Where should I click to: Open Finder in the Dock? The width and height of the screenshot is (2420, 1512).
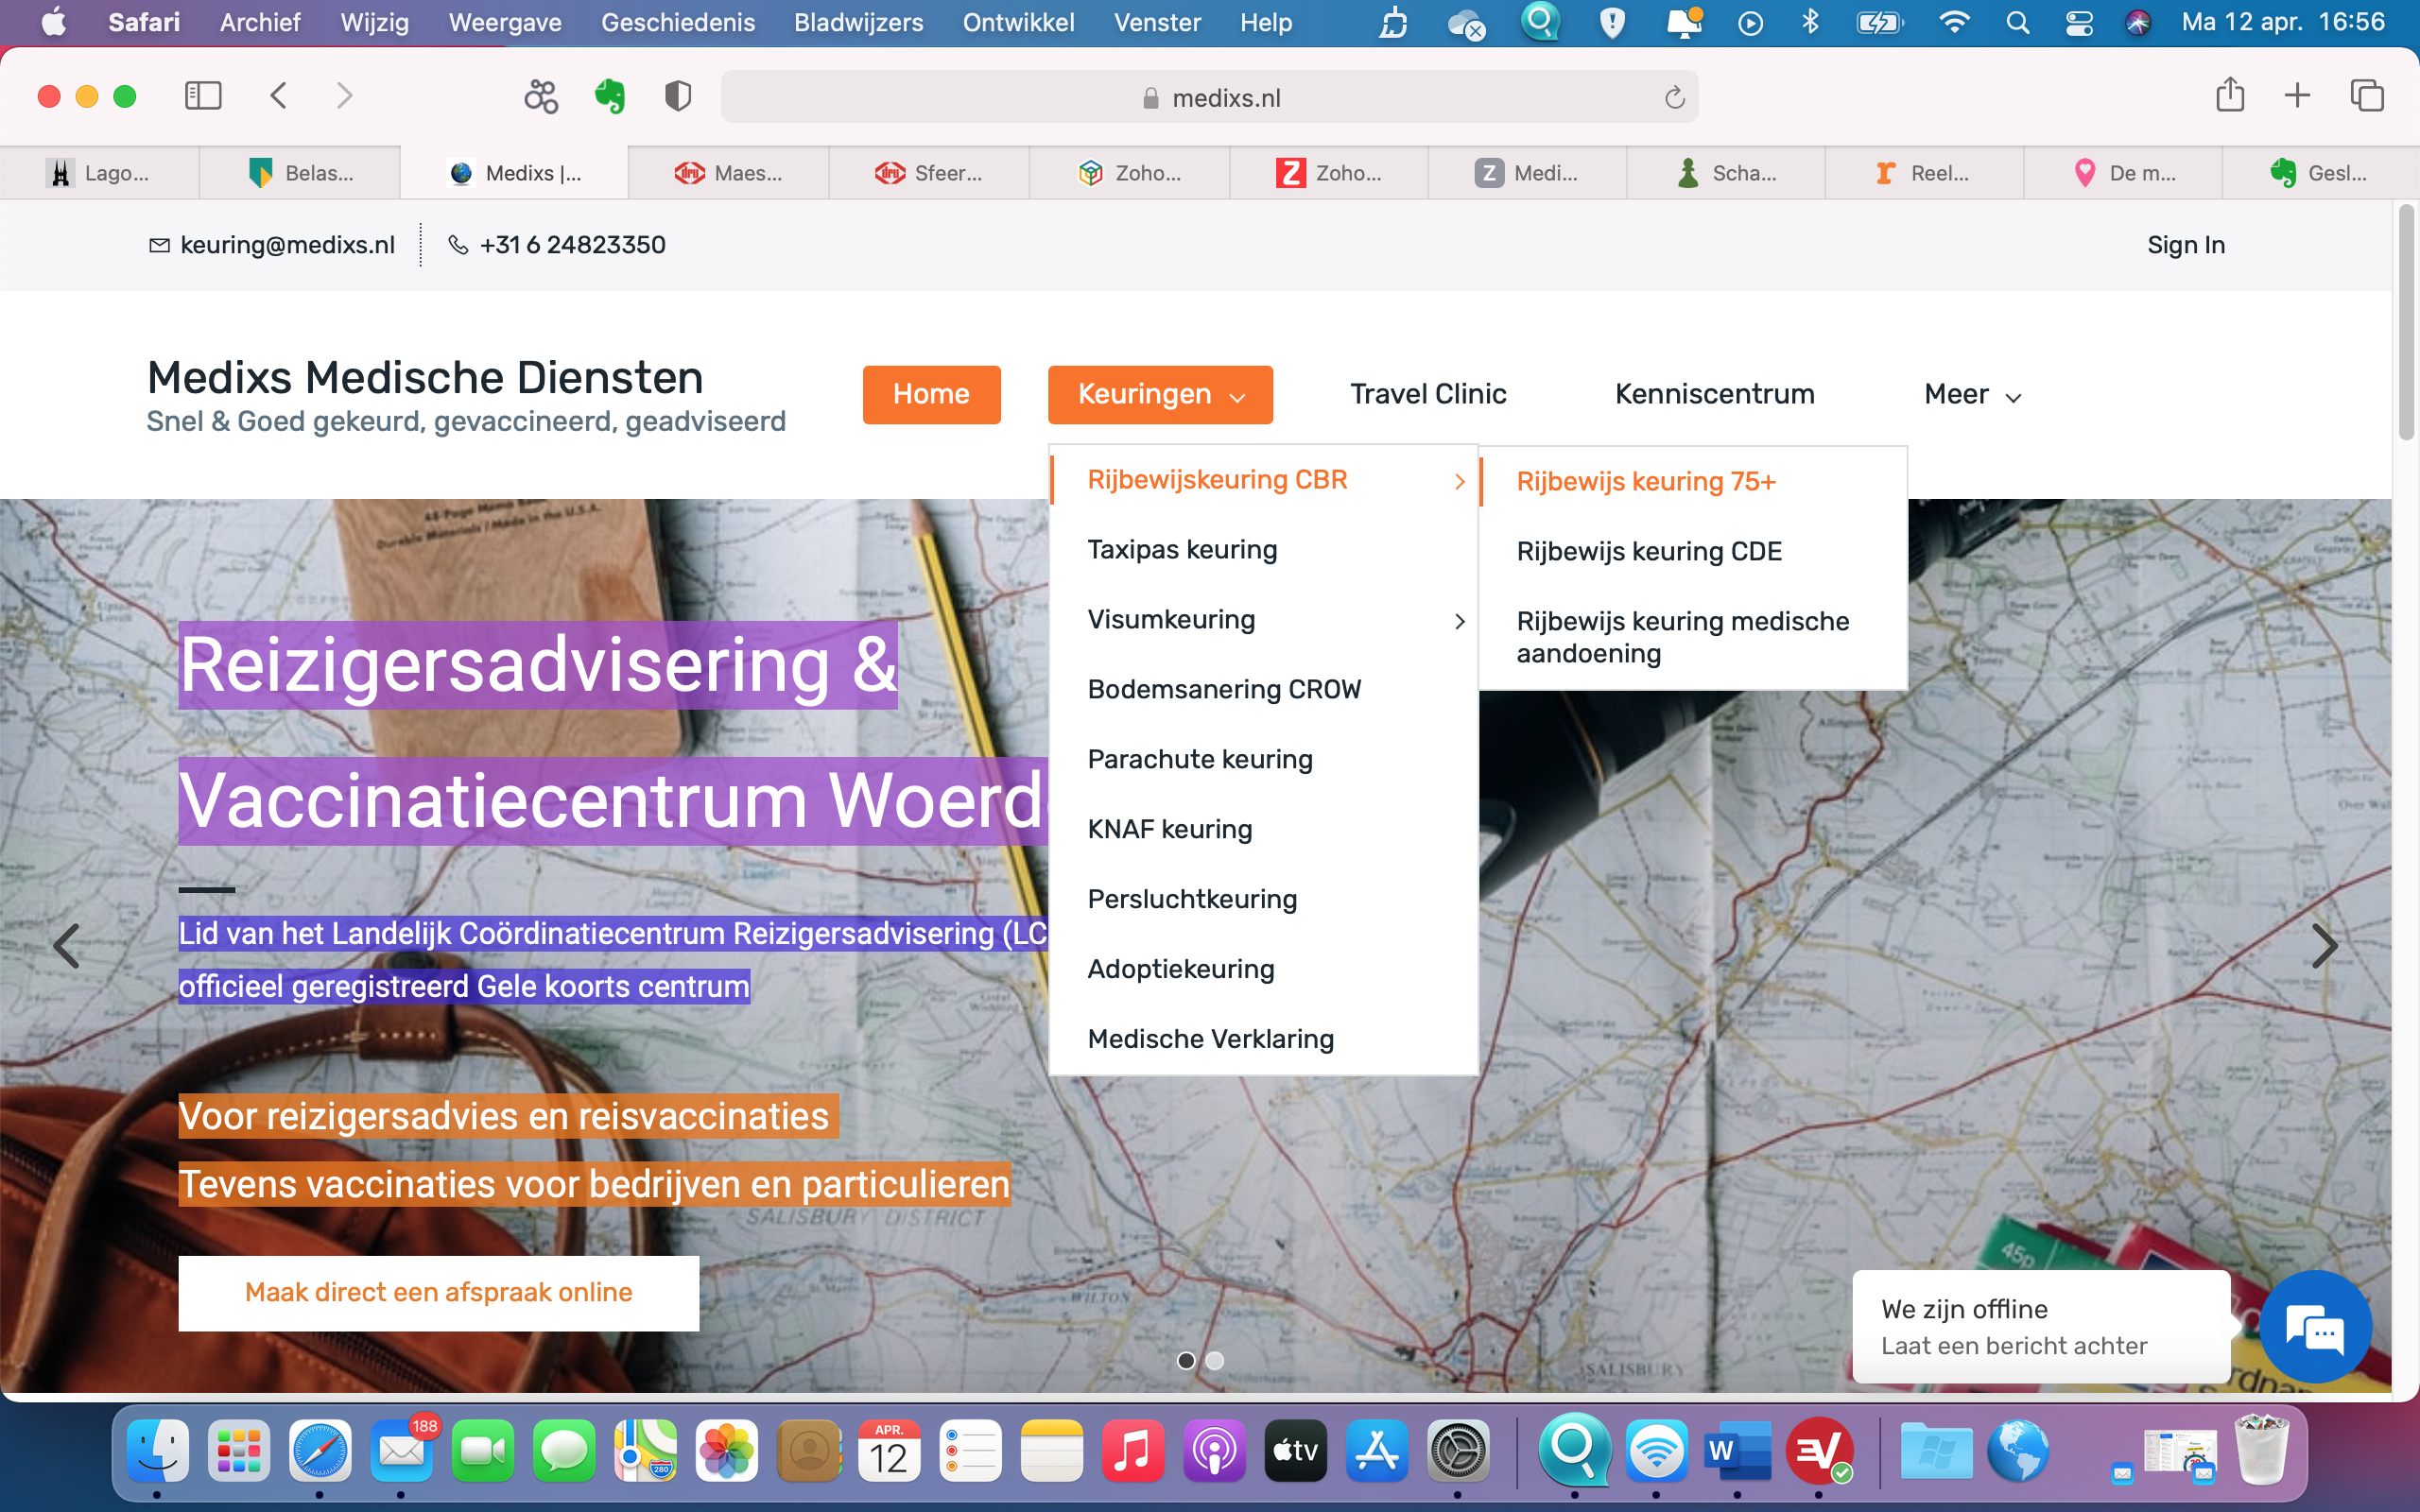[157, 1450]
